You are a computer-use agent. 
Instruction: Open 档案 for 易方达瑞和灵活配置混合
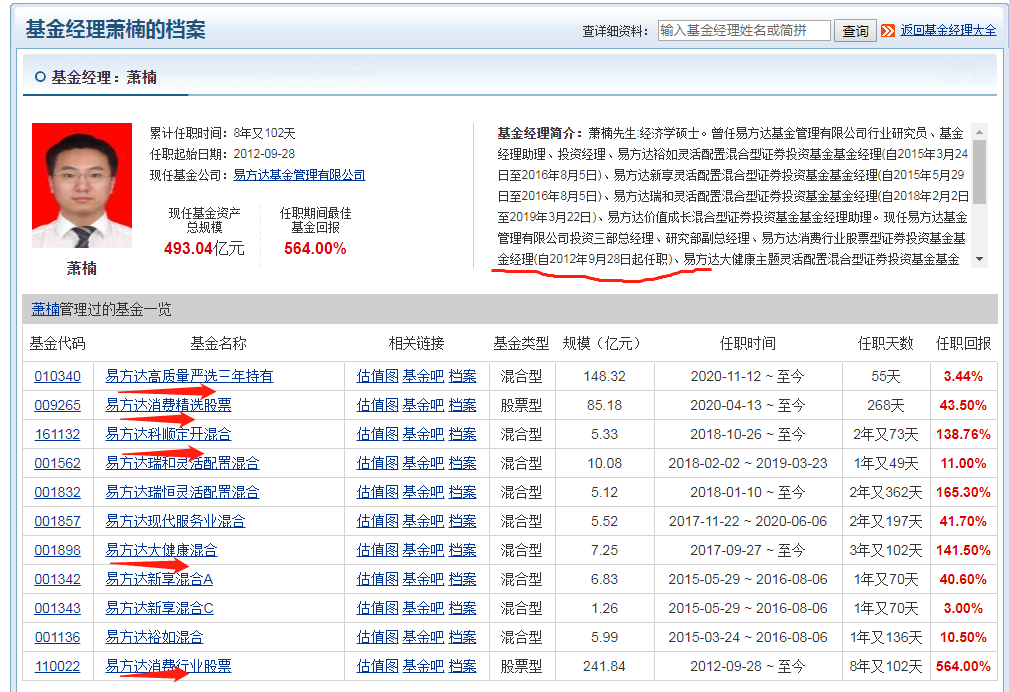click(460, 463)
